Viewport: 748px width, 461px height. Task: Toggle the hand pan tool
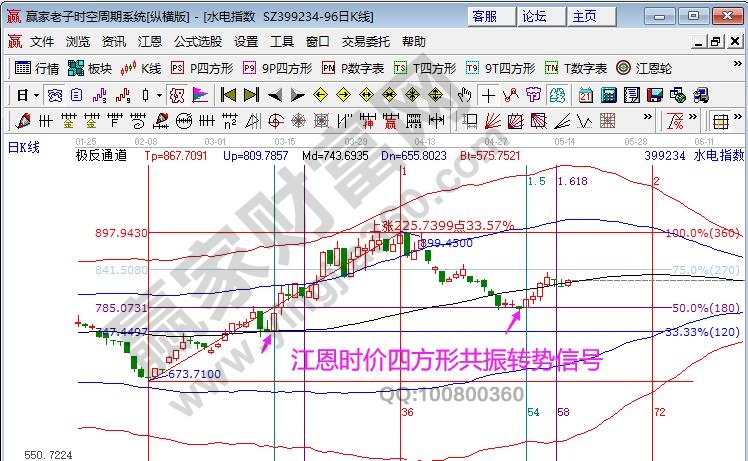click(x=464, y=95)
